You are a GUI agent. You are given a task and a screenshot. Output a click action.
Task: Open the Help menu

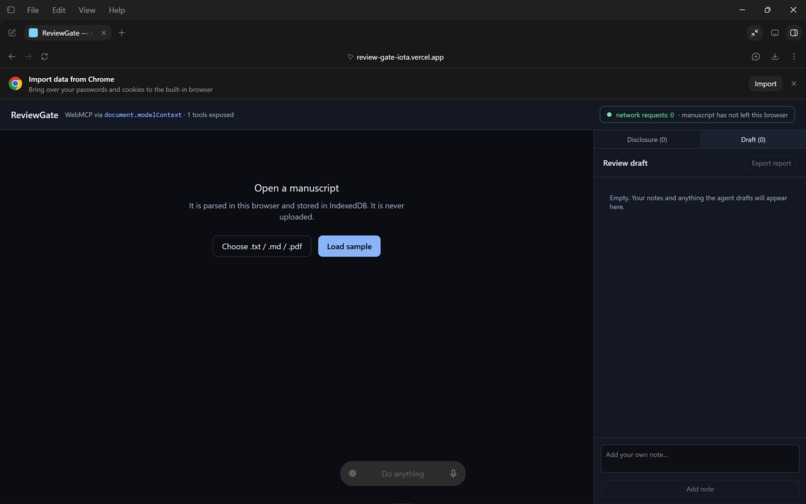point(117,10)
